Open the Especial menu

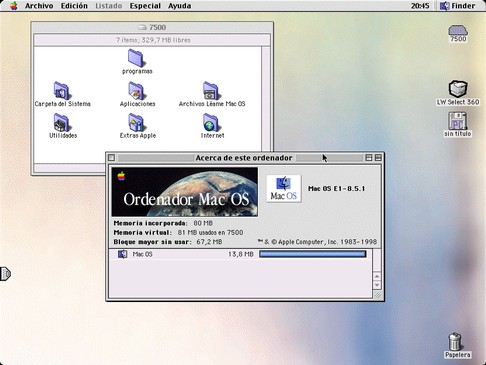click(x=145, y=6)
